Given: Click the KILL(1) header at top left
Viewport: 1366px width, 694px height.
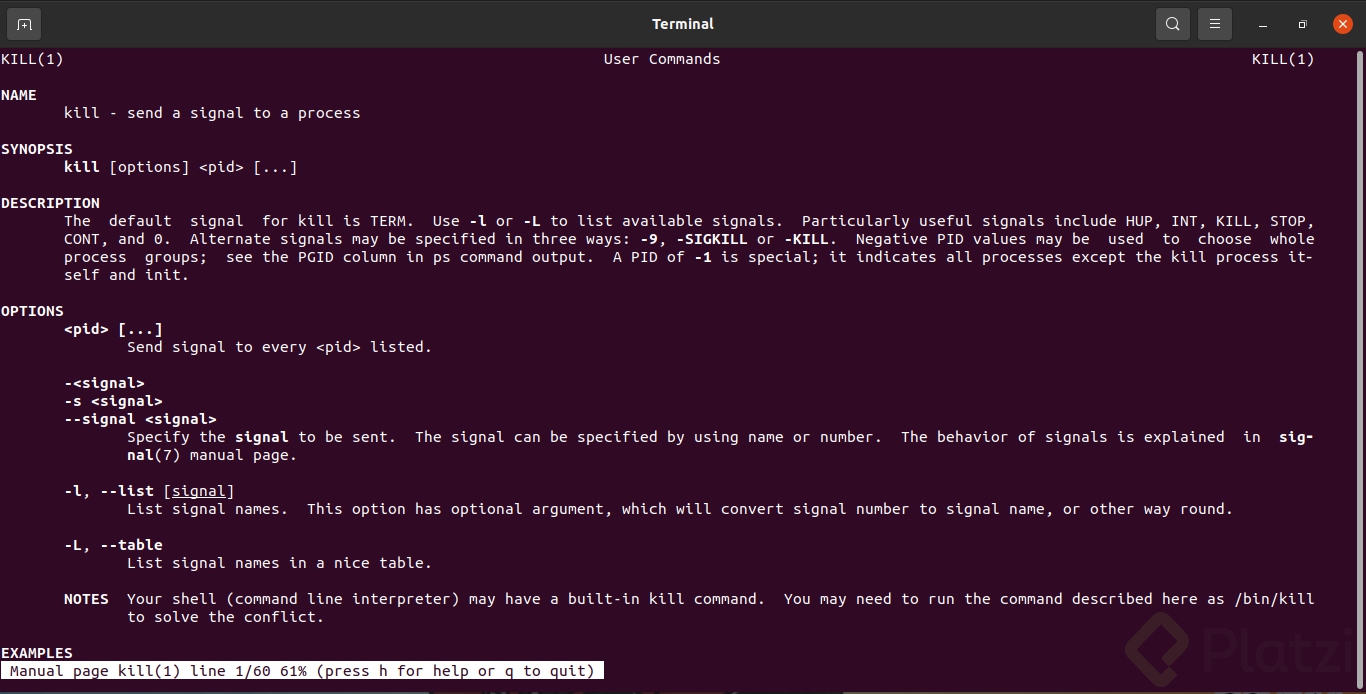Looking at the screenshot, I should point(32,59).
